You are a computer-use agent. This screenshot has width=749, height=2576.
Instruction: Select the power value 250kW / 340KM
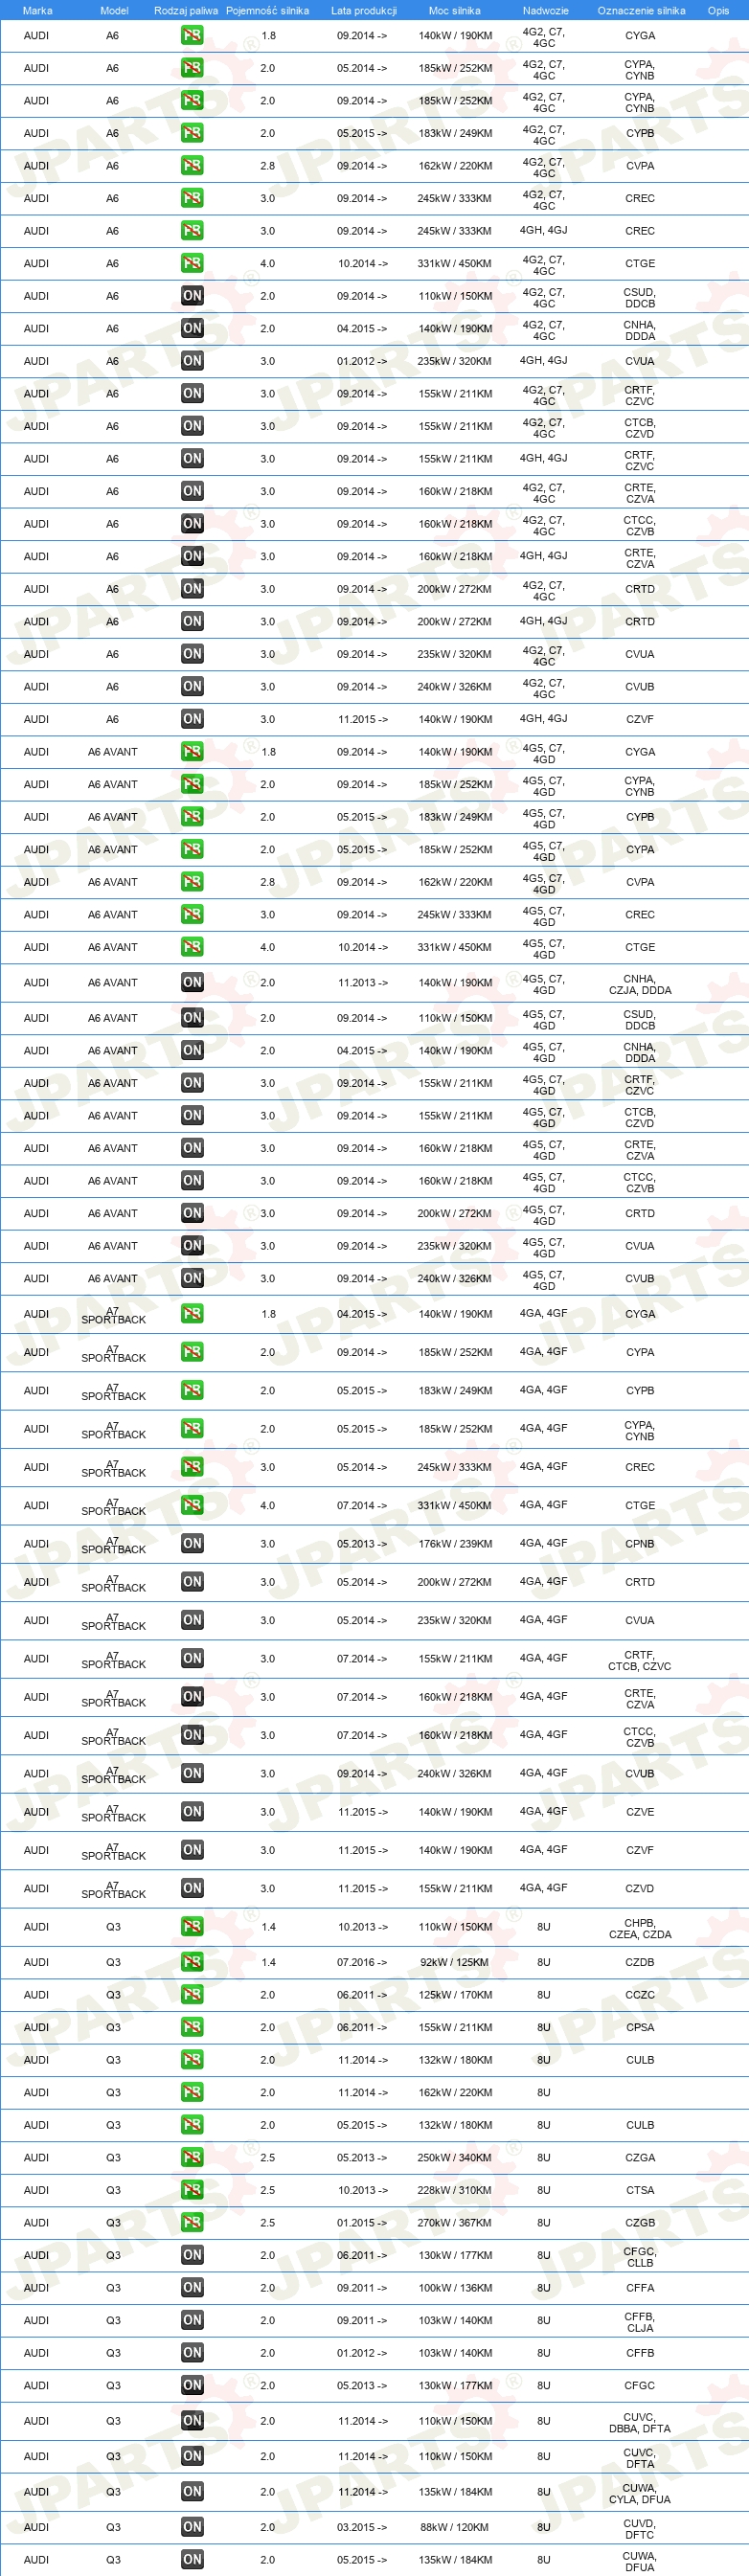(454, 2157)
